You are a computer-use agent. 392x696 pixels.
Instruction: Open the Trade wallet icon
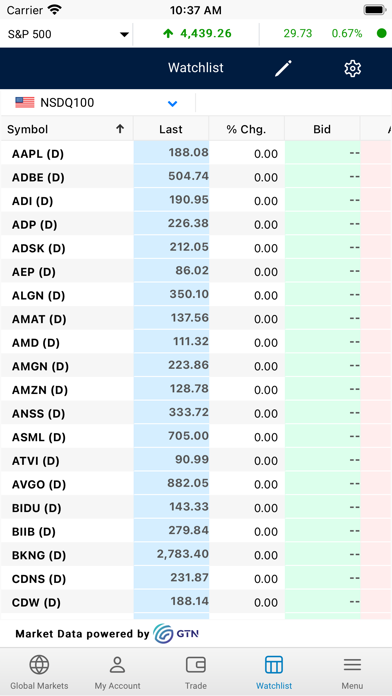pyautogui.click(x=196, y=665)
